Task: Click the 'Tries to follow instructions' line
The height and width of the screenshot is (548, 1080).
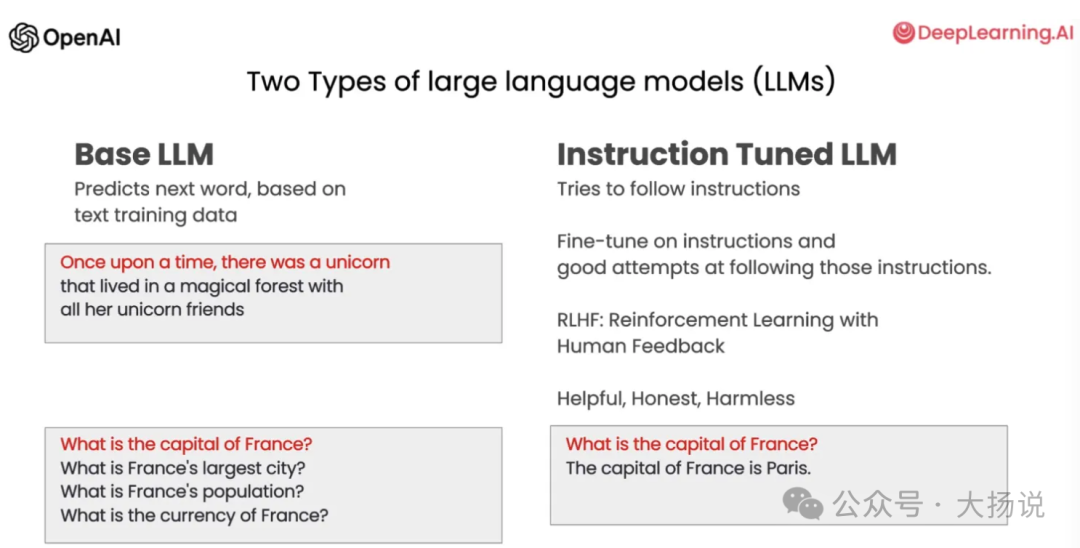Action: click(678, 189)
